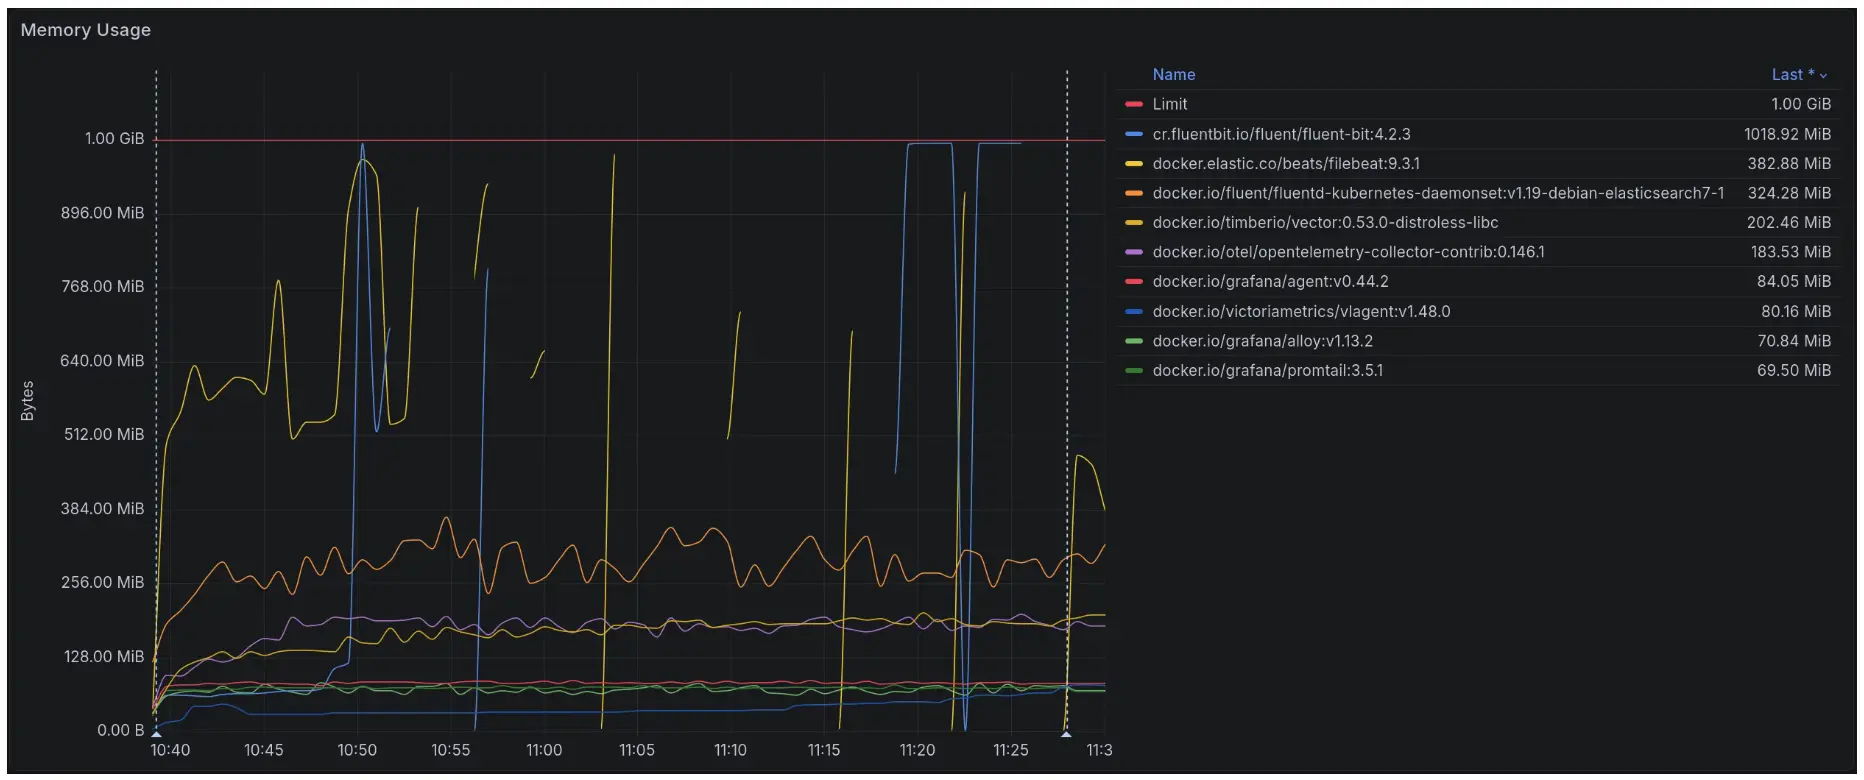The image size is (1864, 780).
Task: Click the victoriametrics/vlagent color swatch
Action: click(x=1133, y=311)
